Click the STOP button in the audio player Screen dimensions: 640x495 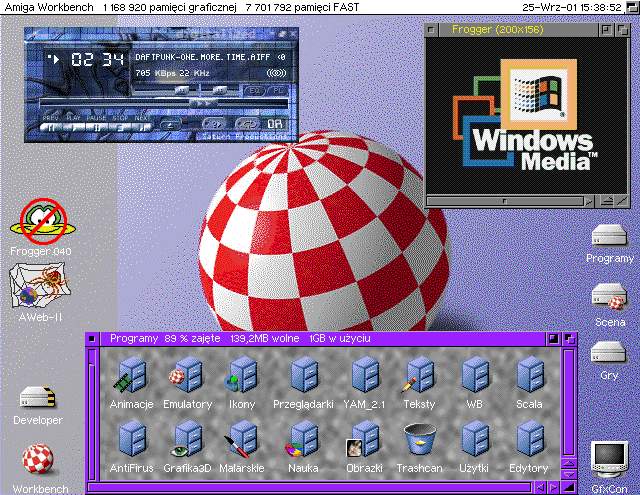(120, 127)
